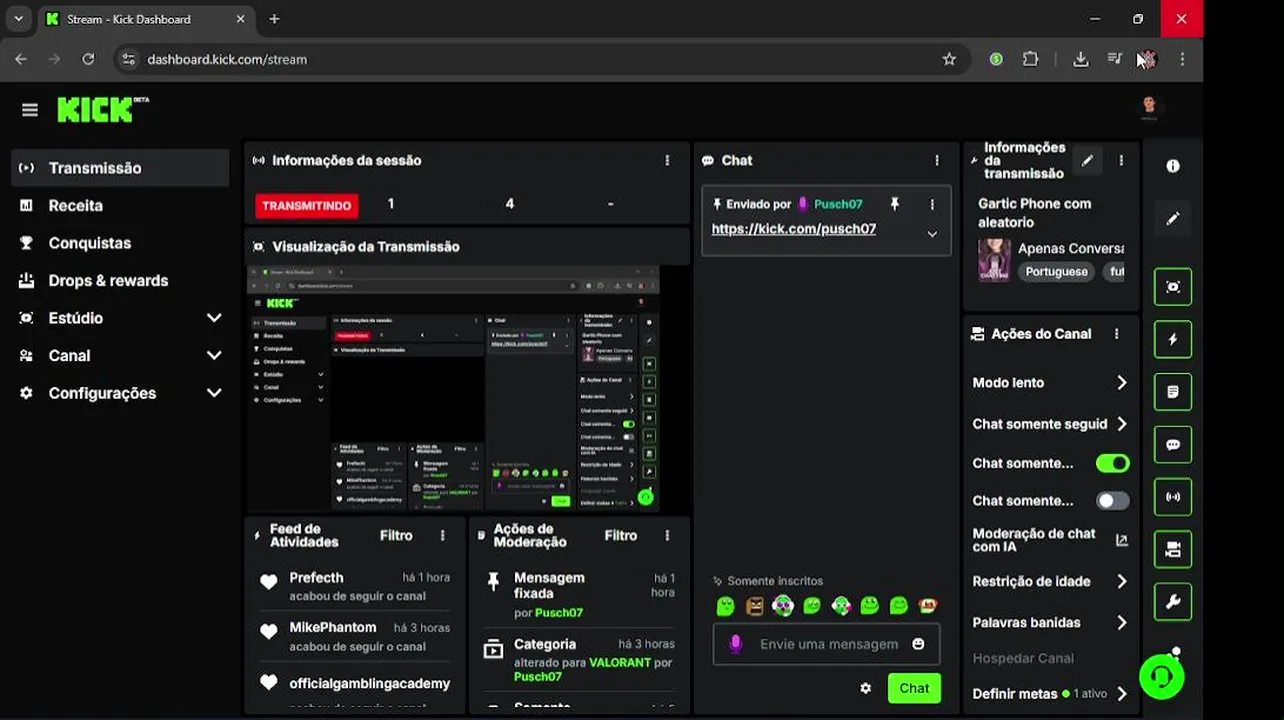Click the broadcast signal widget icon in sidebar
The image size is (1284, 720).
coord(1173,497)
